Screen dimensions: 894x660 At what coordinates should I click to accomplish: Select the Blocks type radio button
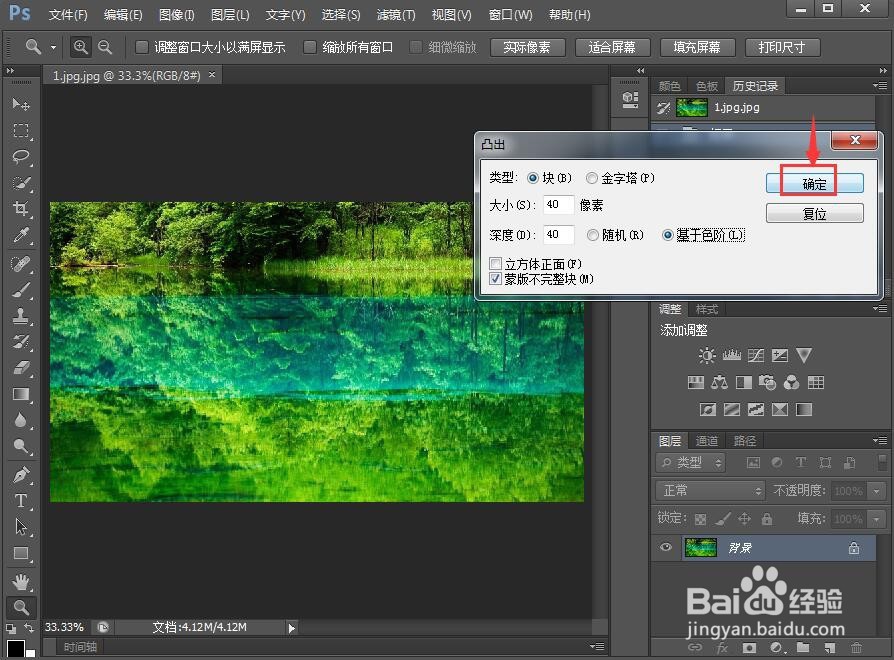coord(533,178)
